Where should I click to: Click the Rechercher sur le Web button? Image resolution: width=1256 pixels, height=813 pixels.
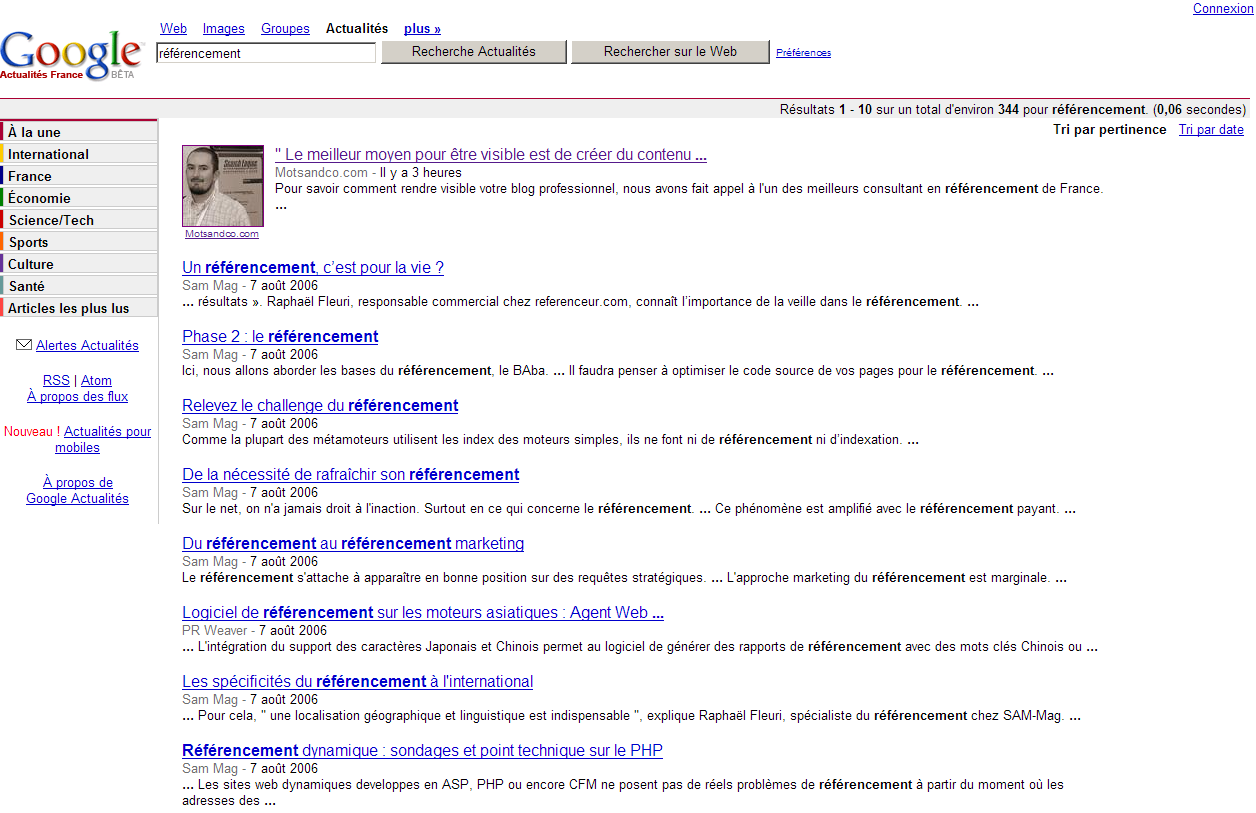[x=670, y=52]
